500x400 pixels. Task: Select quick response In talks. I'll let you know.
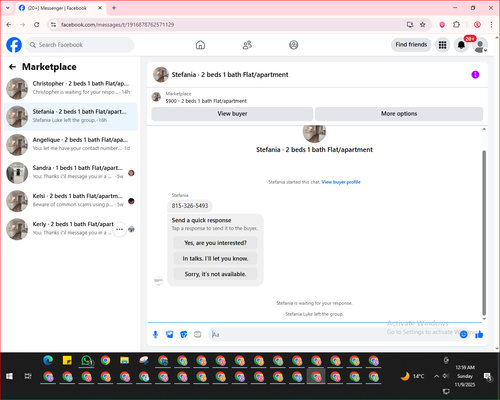coord(215,258)
